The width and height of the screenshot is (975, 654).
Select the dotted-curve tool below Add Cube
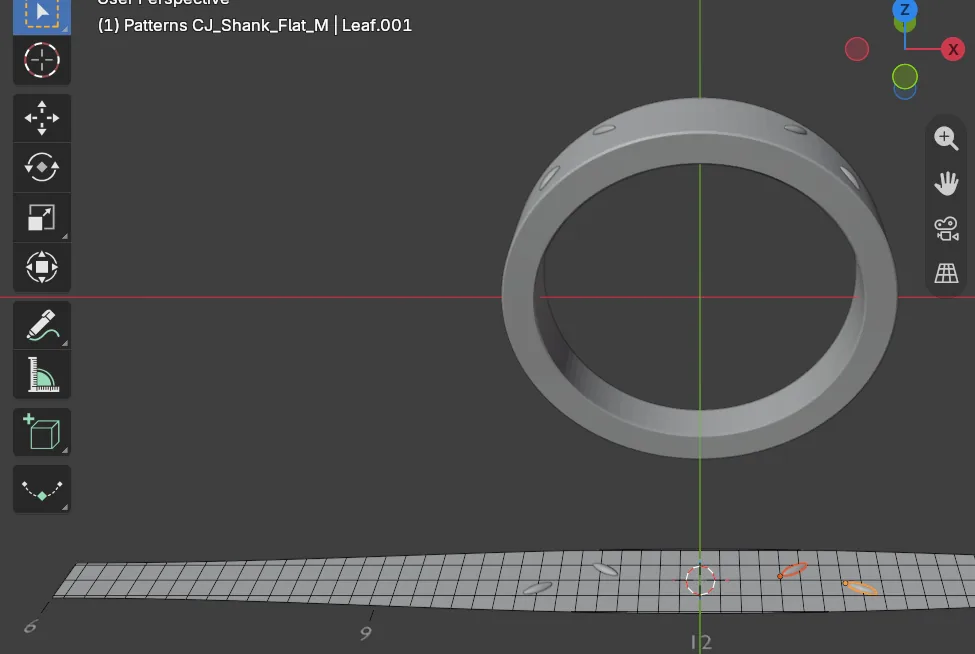click(42, 489)
